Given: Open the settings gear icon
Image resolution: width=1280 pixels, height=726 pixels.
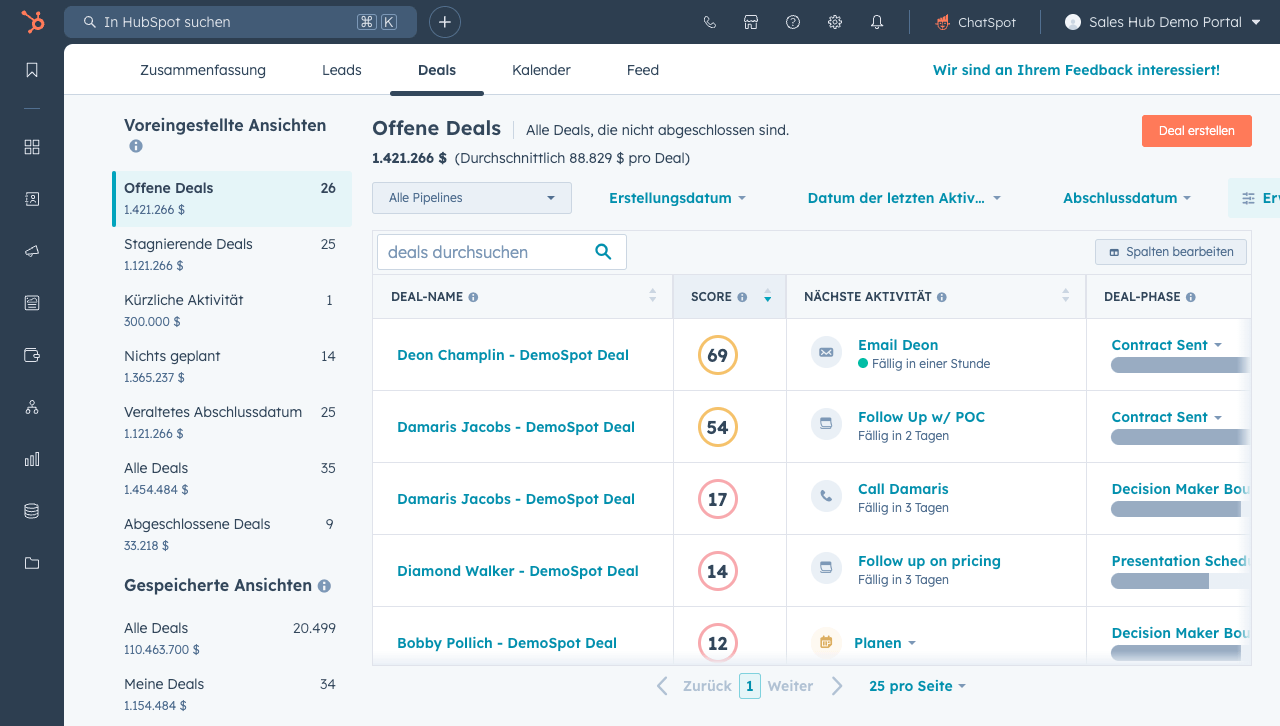Looking at the screenshot, I should point(835,22).
